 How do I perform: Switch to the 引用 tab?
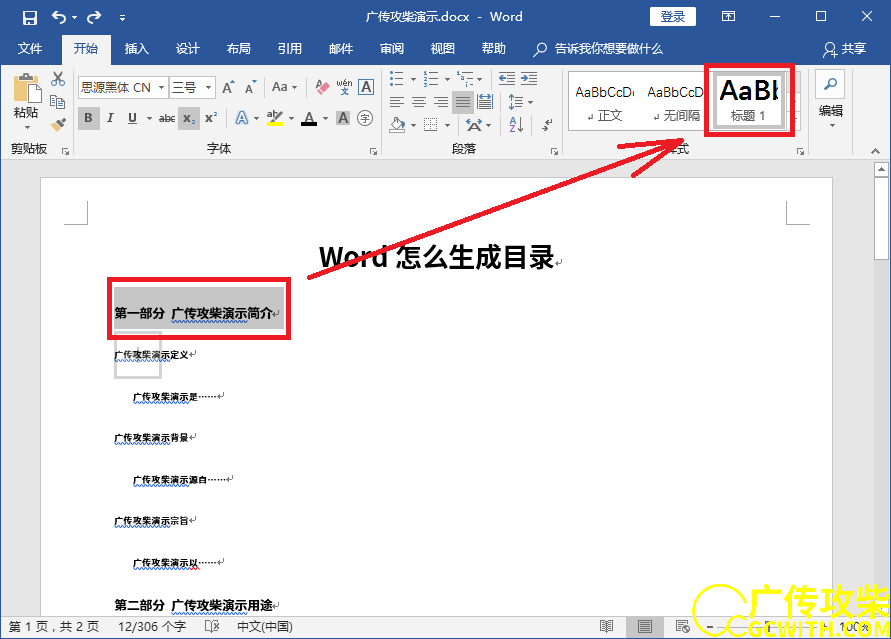[x=290, y=49]
